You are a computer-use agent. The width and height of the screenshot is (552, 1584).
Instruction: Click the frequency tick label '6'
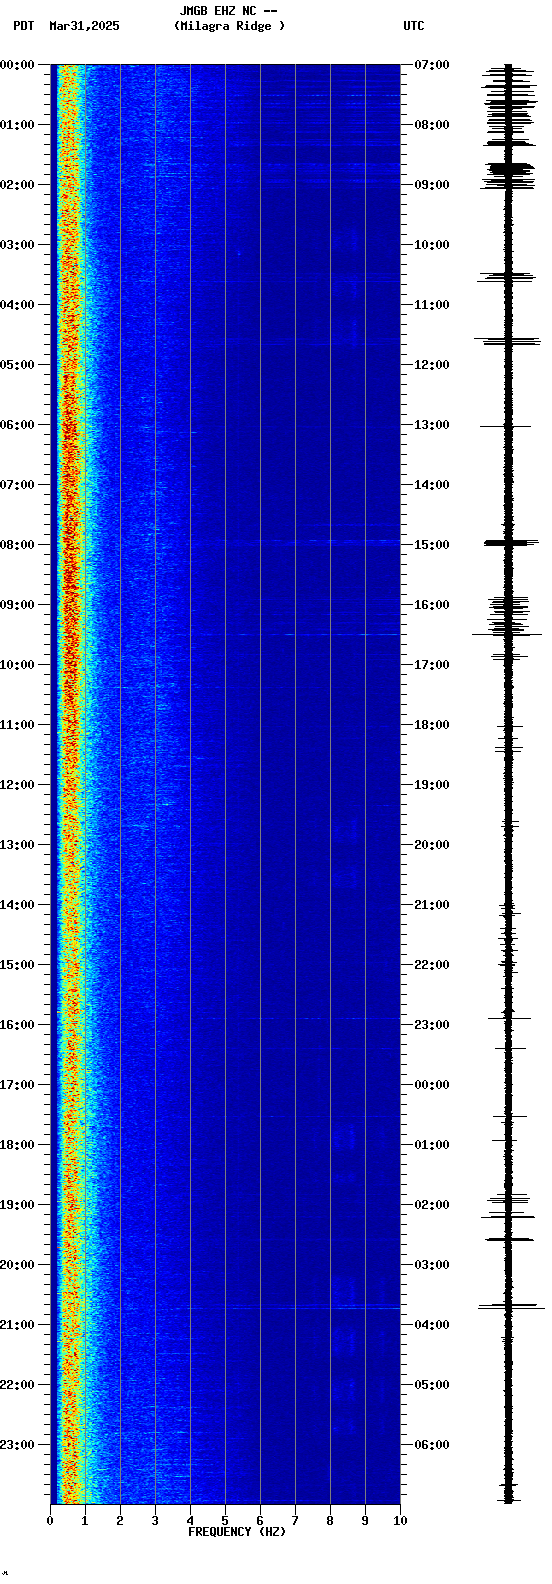tap(260, 1521)
